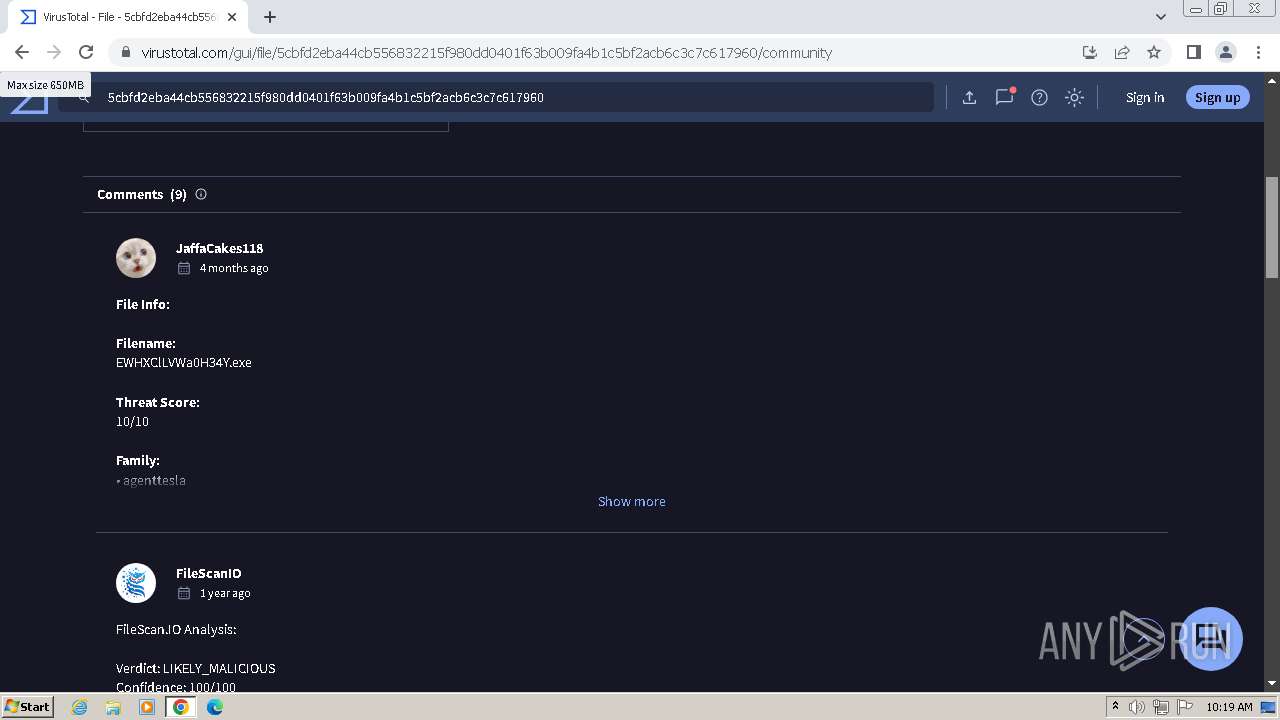Open the Chrome three-dot menu
The height and width of the screenshot is (720, 1280).
tap(1257, 52)
